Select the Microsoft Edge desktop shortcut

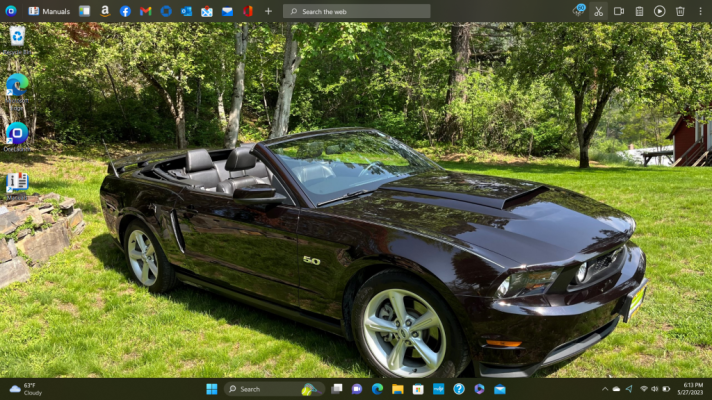[17, 92]
